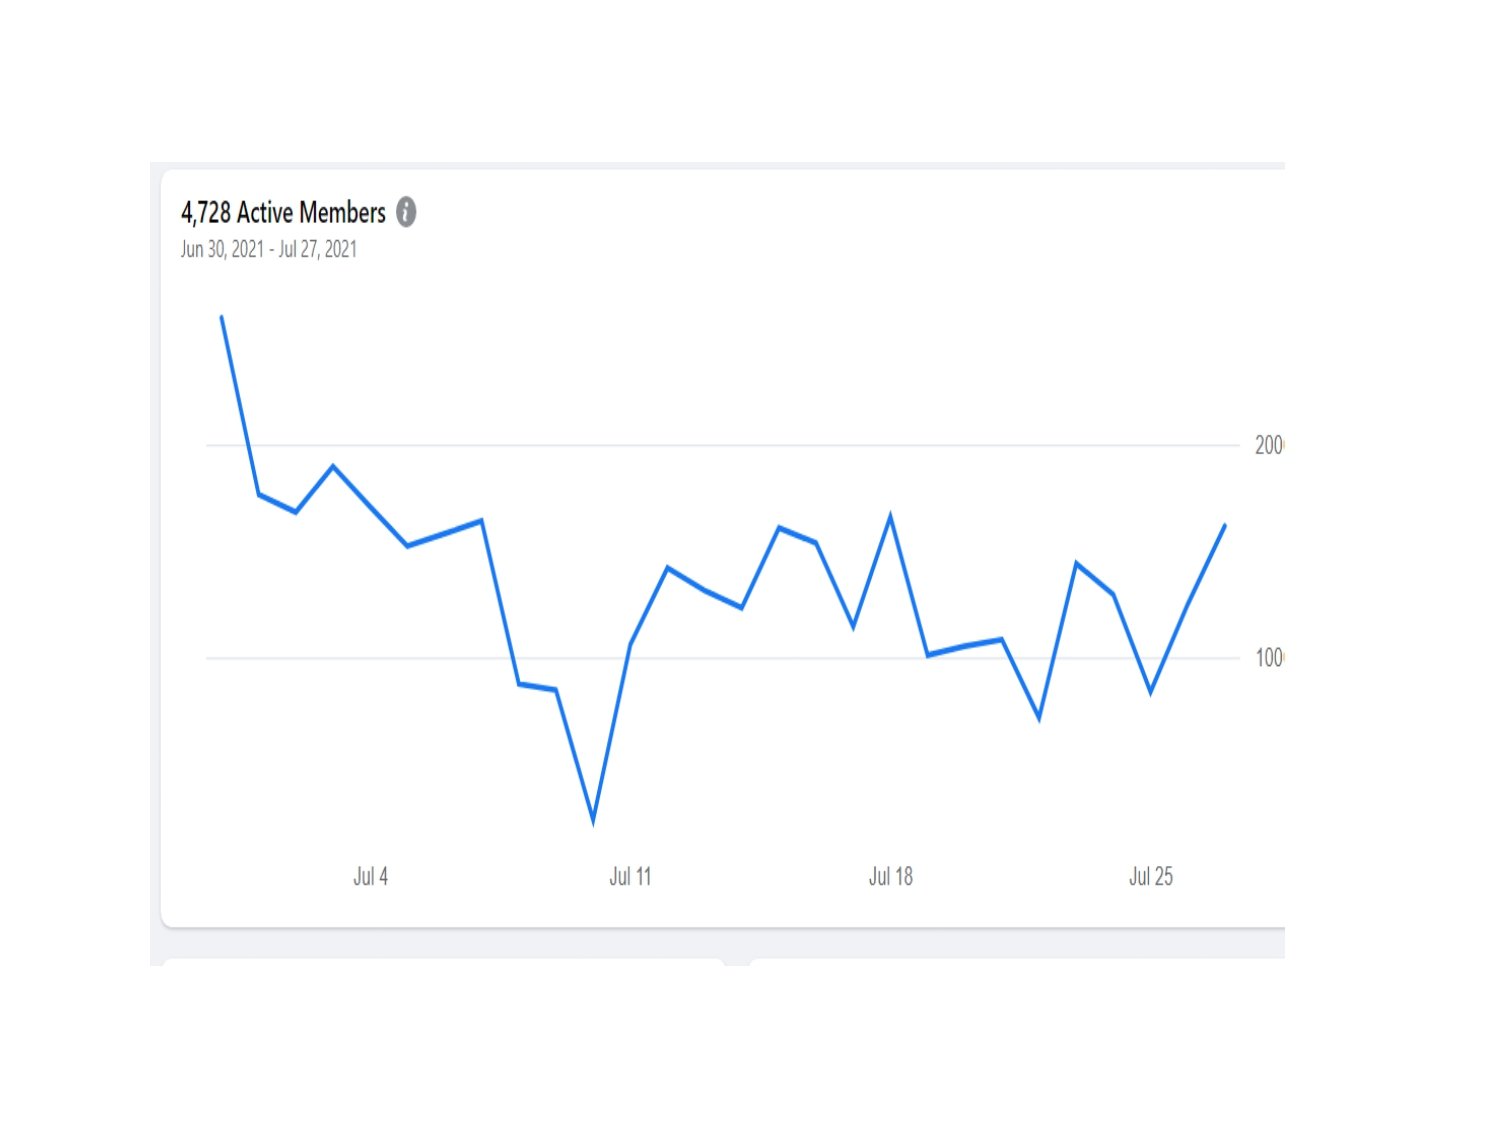The image size is (1500, 1125).
Task: Click the lowest dip point before Jul 11
Action: coord(593,821)
